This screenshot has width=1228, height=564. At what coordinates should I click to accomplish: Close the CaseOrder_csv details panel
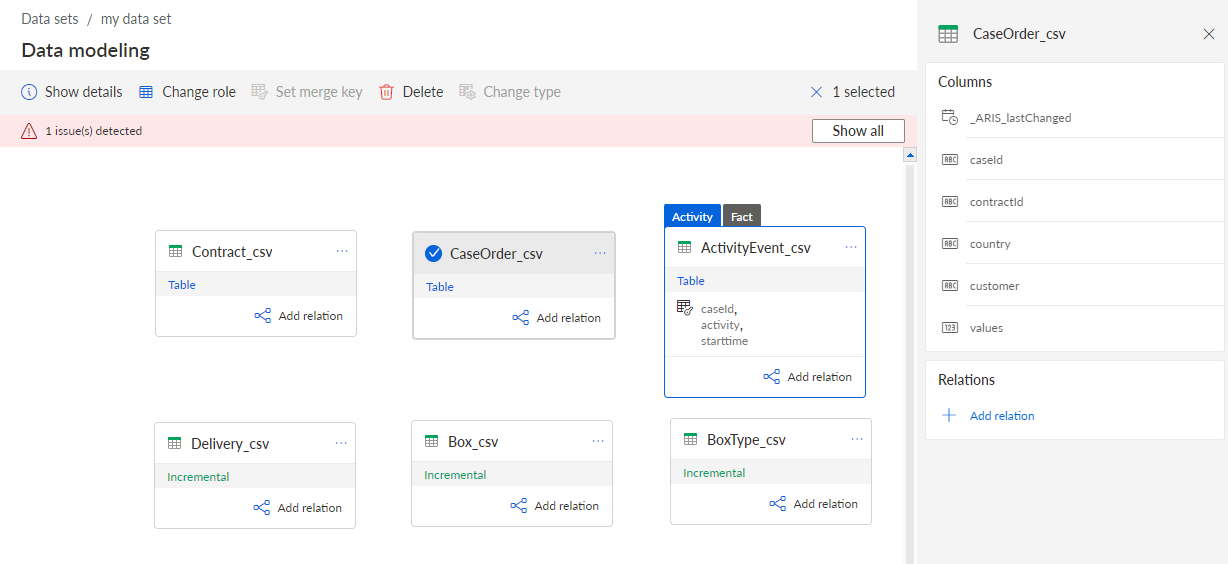pos(1209,34)
